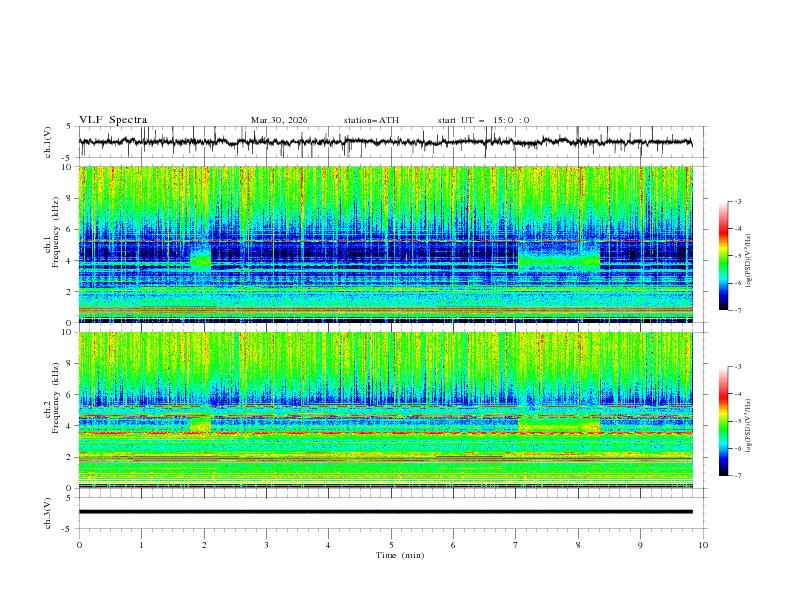The image size is (792, 612).
Task: Click the '-3' tick on ch.1 colorbar
Action: (x=737, y=201)
